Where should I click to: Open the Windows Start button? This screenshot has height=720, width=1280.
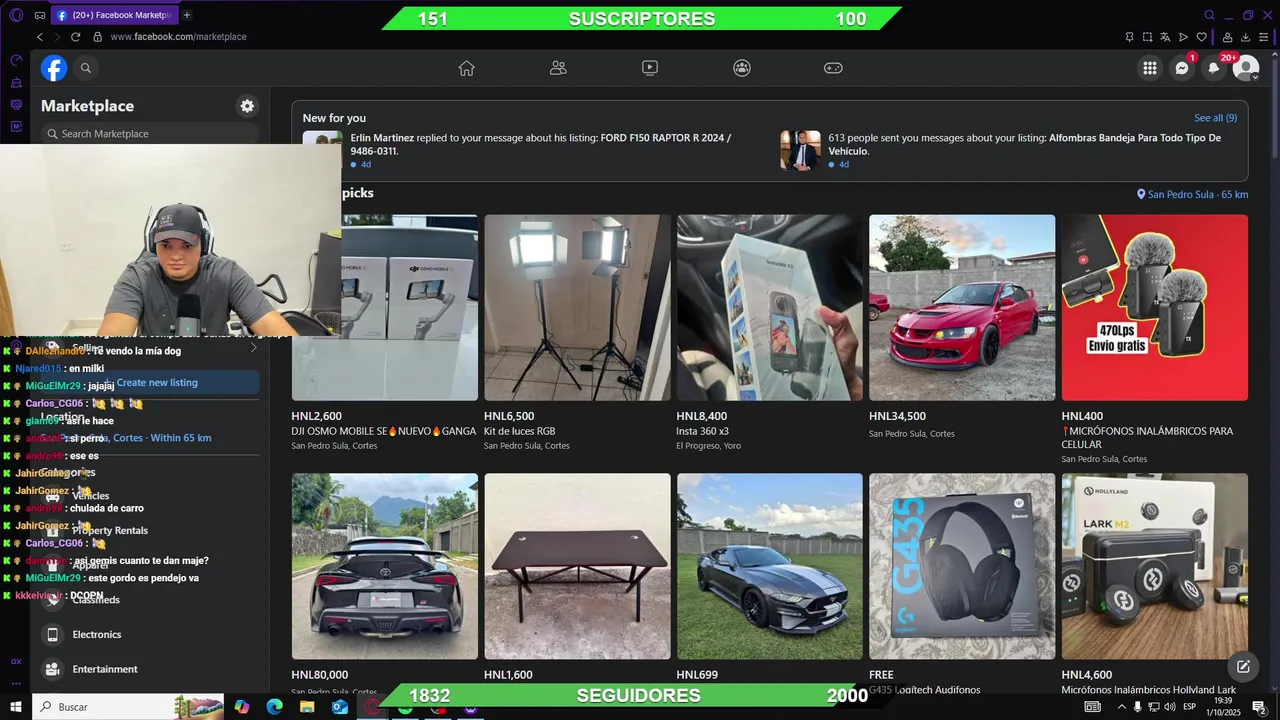[x=16, y=707]
